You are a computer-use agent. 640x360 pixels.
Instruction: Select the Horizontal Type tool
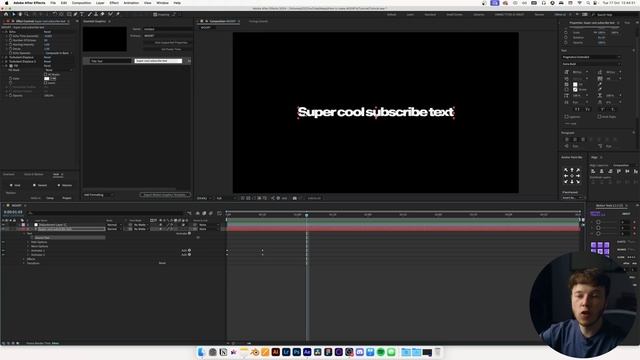pos(82,14)
